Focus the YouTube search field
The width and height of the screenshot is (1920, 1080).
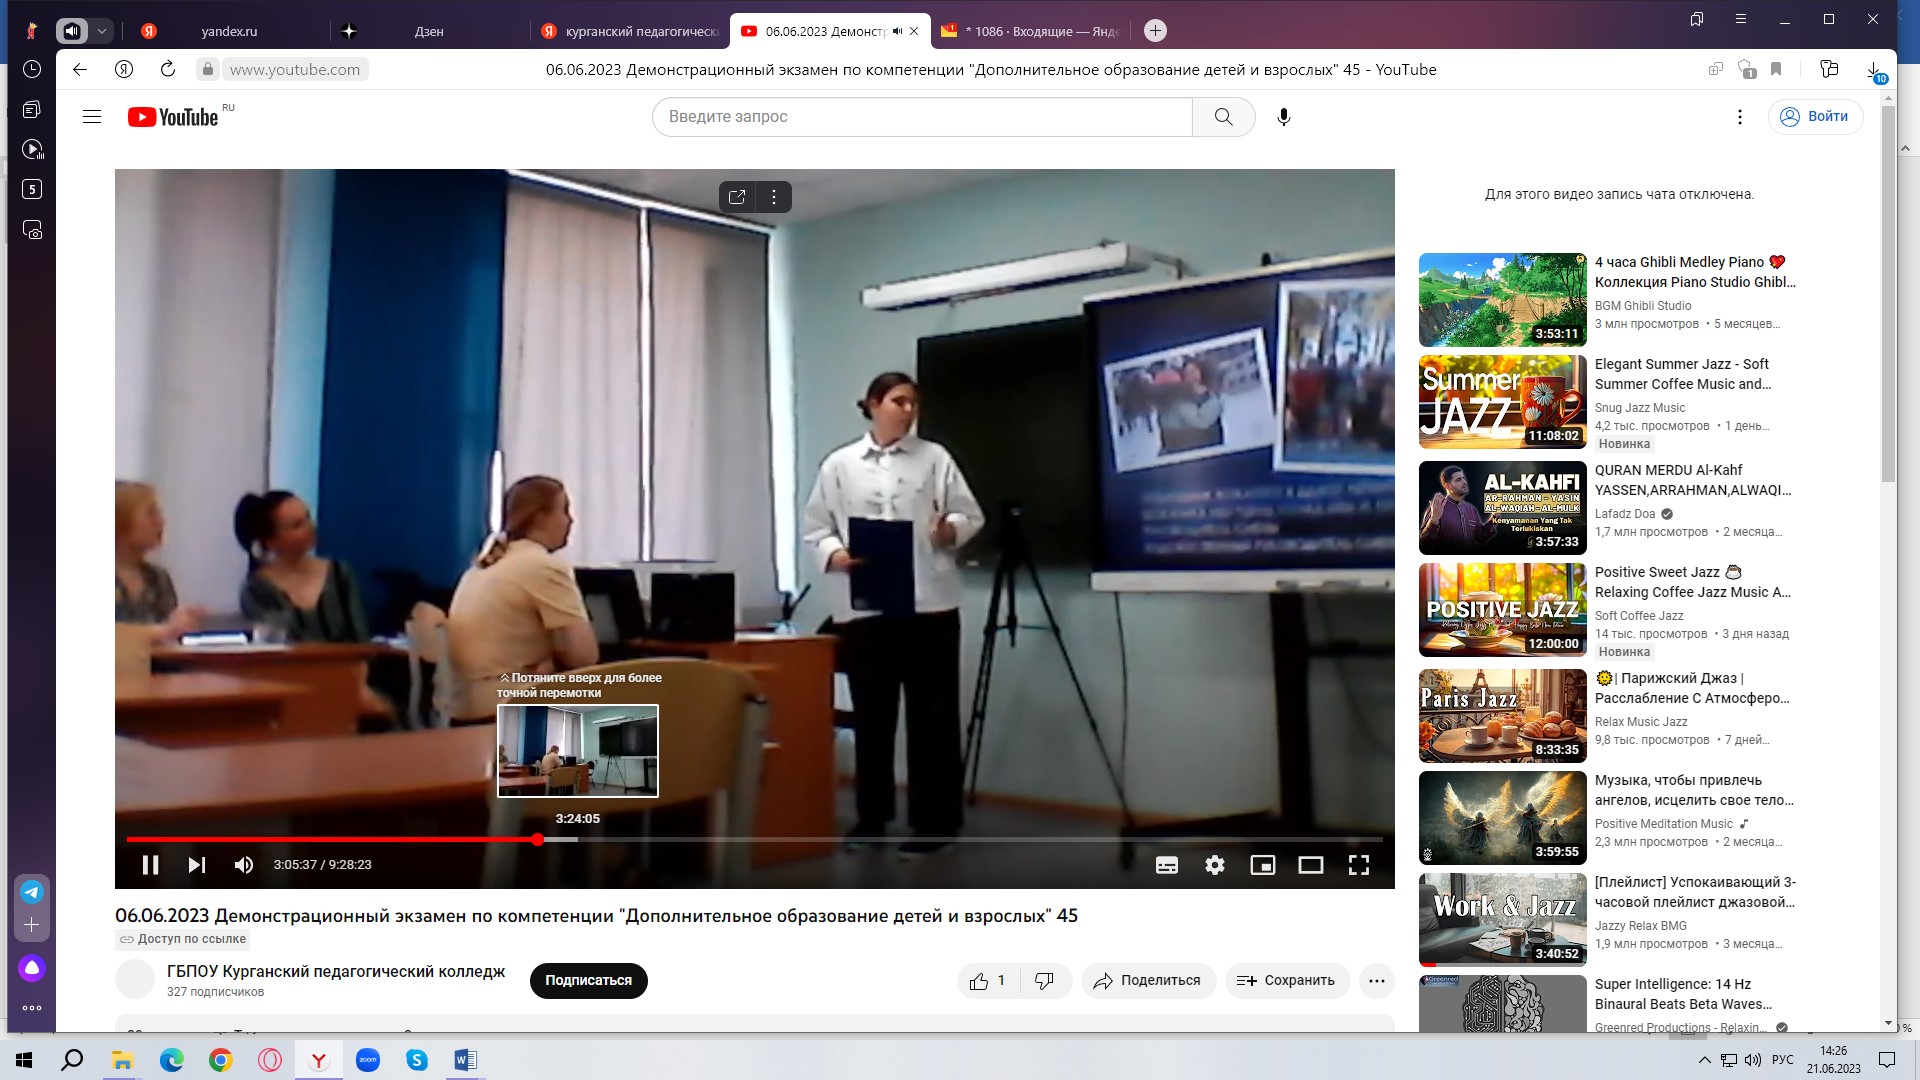click(922, 117)
